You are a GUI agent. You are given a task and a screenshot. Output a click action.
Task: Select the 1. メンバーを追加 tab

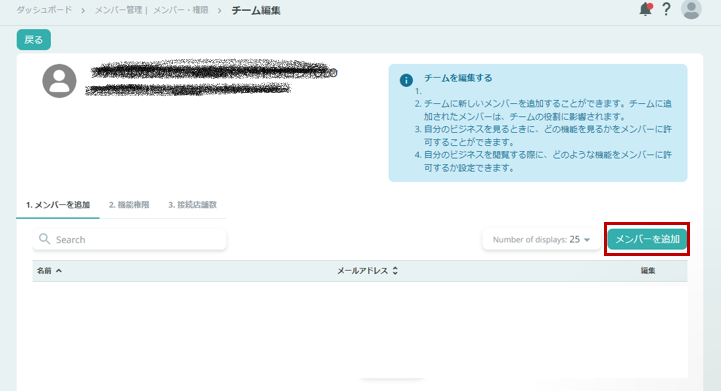(58, 205)
